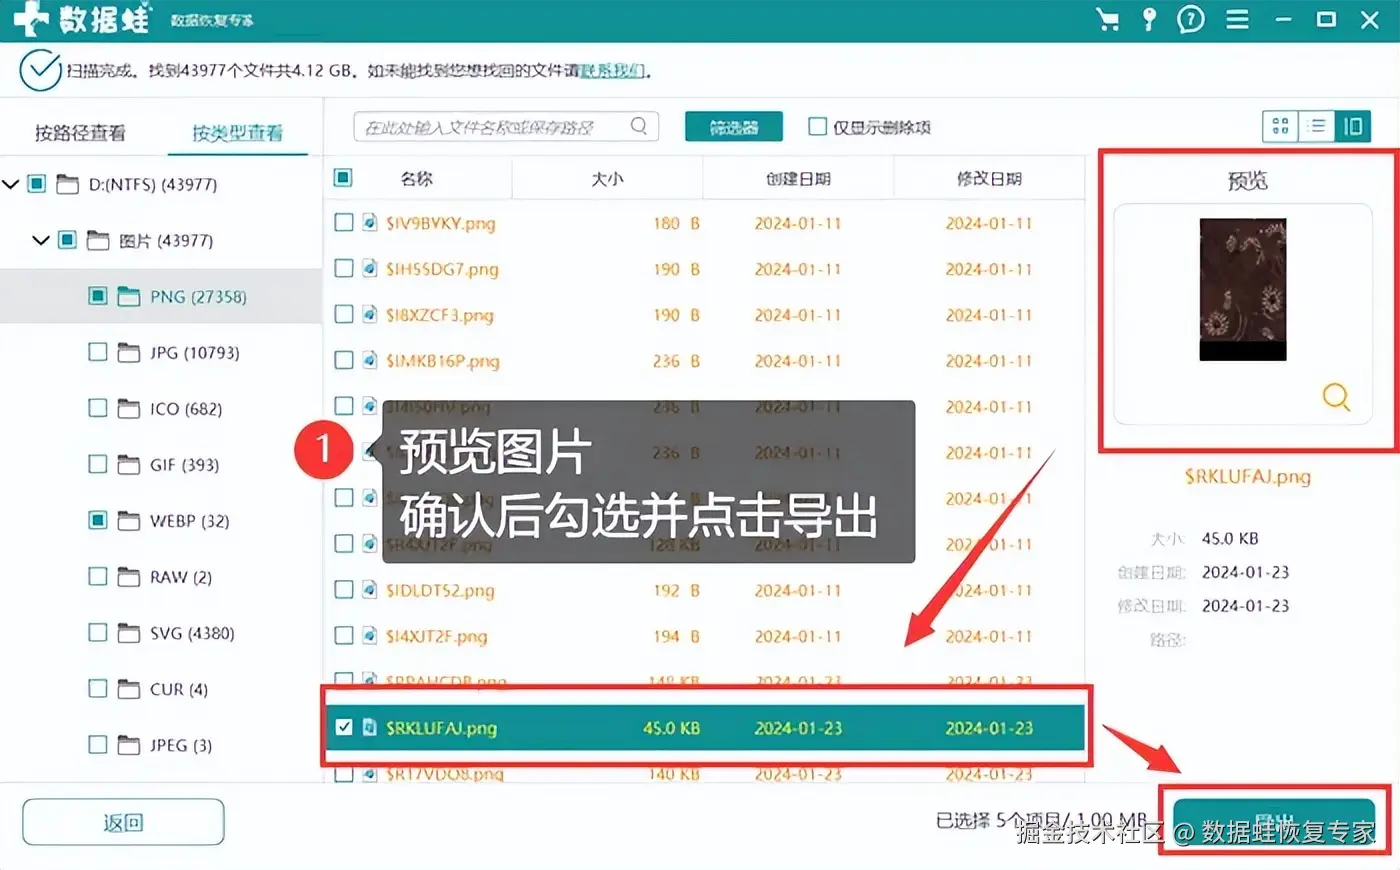Select the $IH5SDG7.png file name
1400x870 pixels.
442,269
